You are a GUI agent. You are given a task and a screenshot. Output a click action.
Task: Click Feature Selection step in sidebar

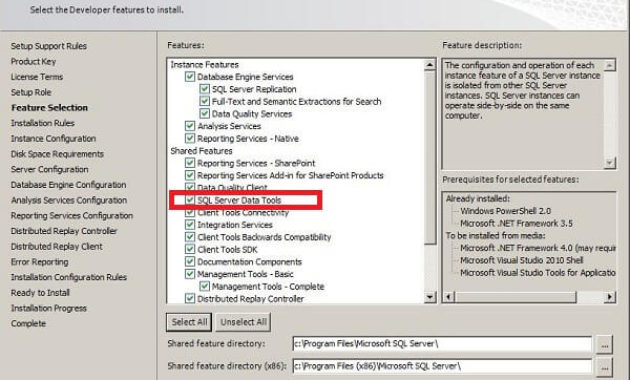coord(49,107)
